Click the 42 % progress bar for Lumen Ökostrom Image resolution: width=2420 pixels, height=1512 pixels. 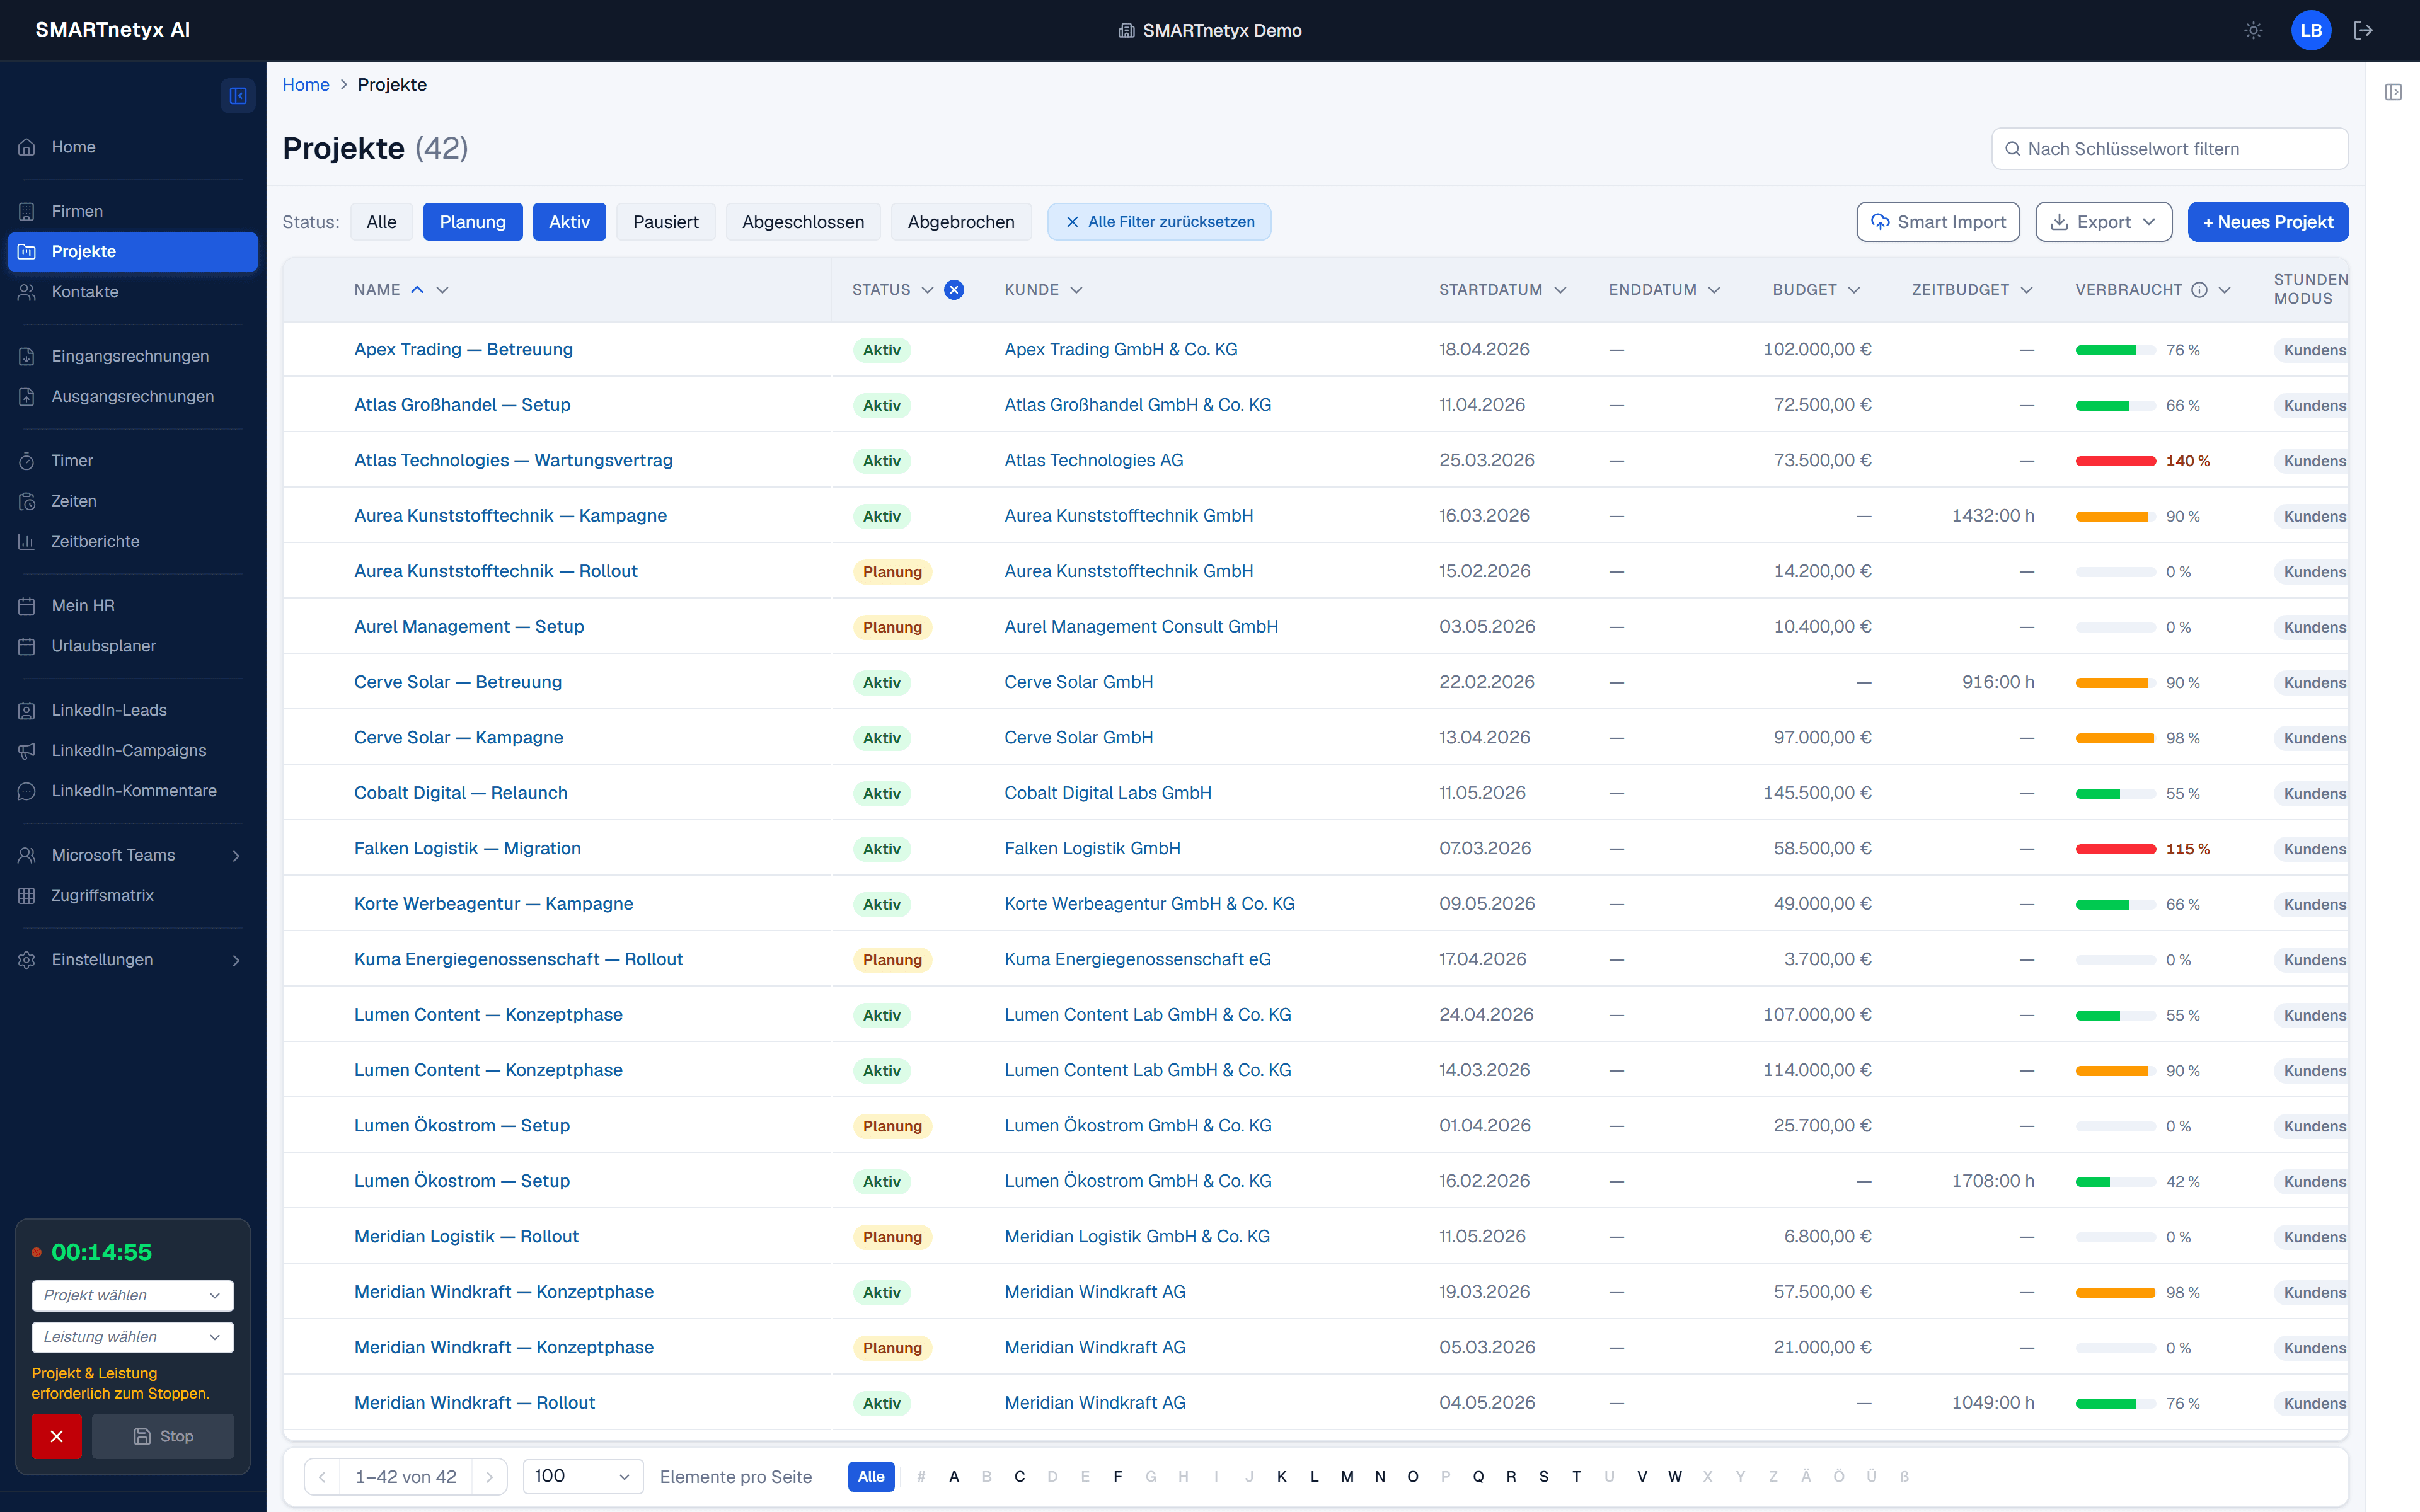[2115, 1182]
